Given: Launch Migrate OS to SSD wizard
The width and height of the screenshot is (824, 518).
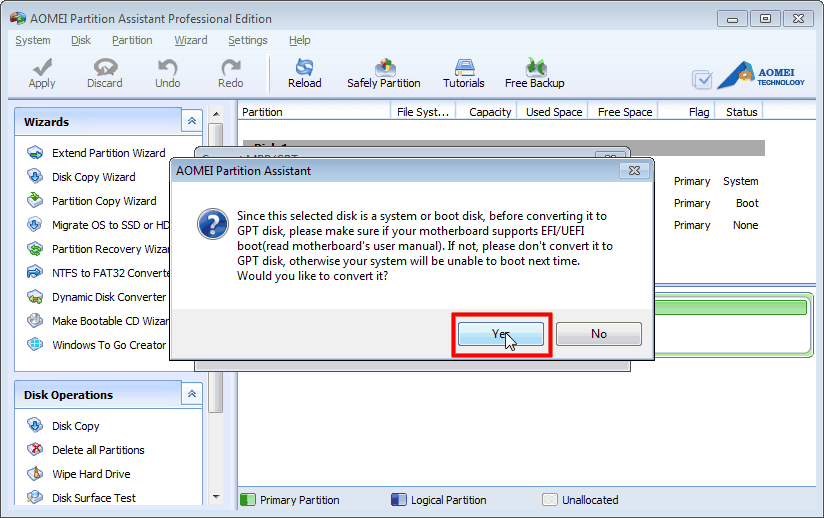Looking at the screenshot, I should point(98,225).
